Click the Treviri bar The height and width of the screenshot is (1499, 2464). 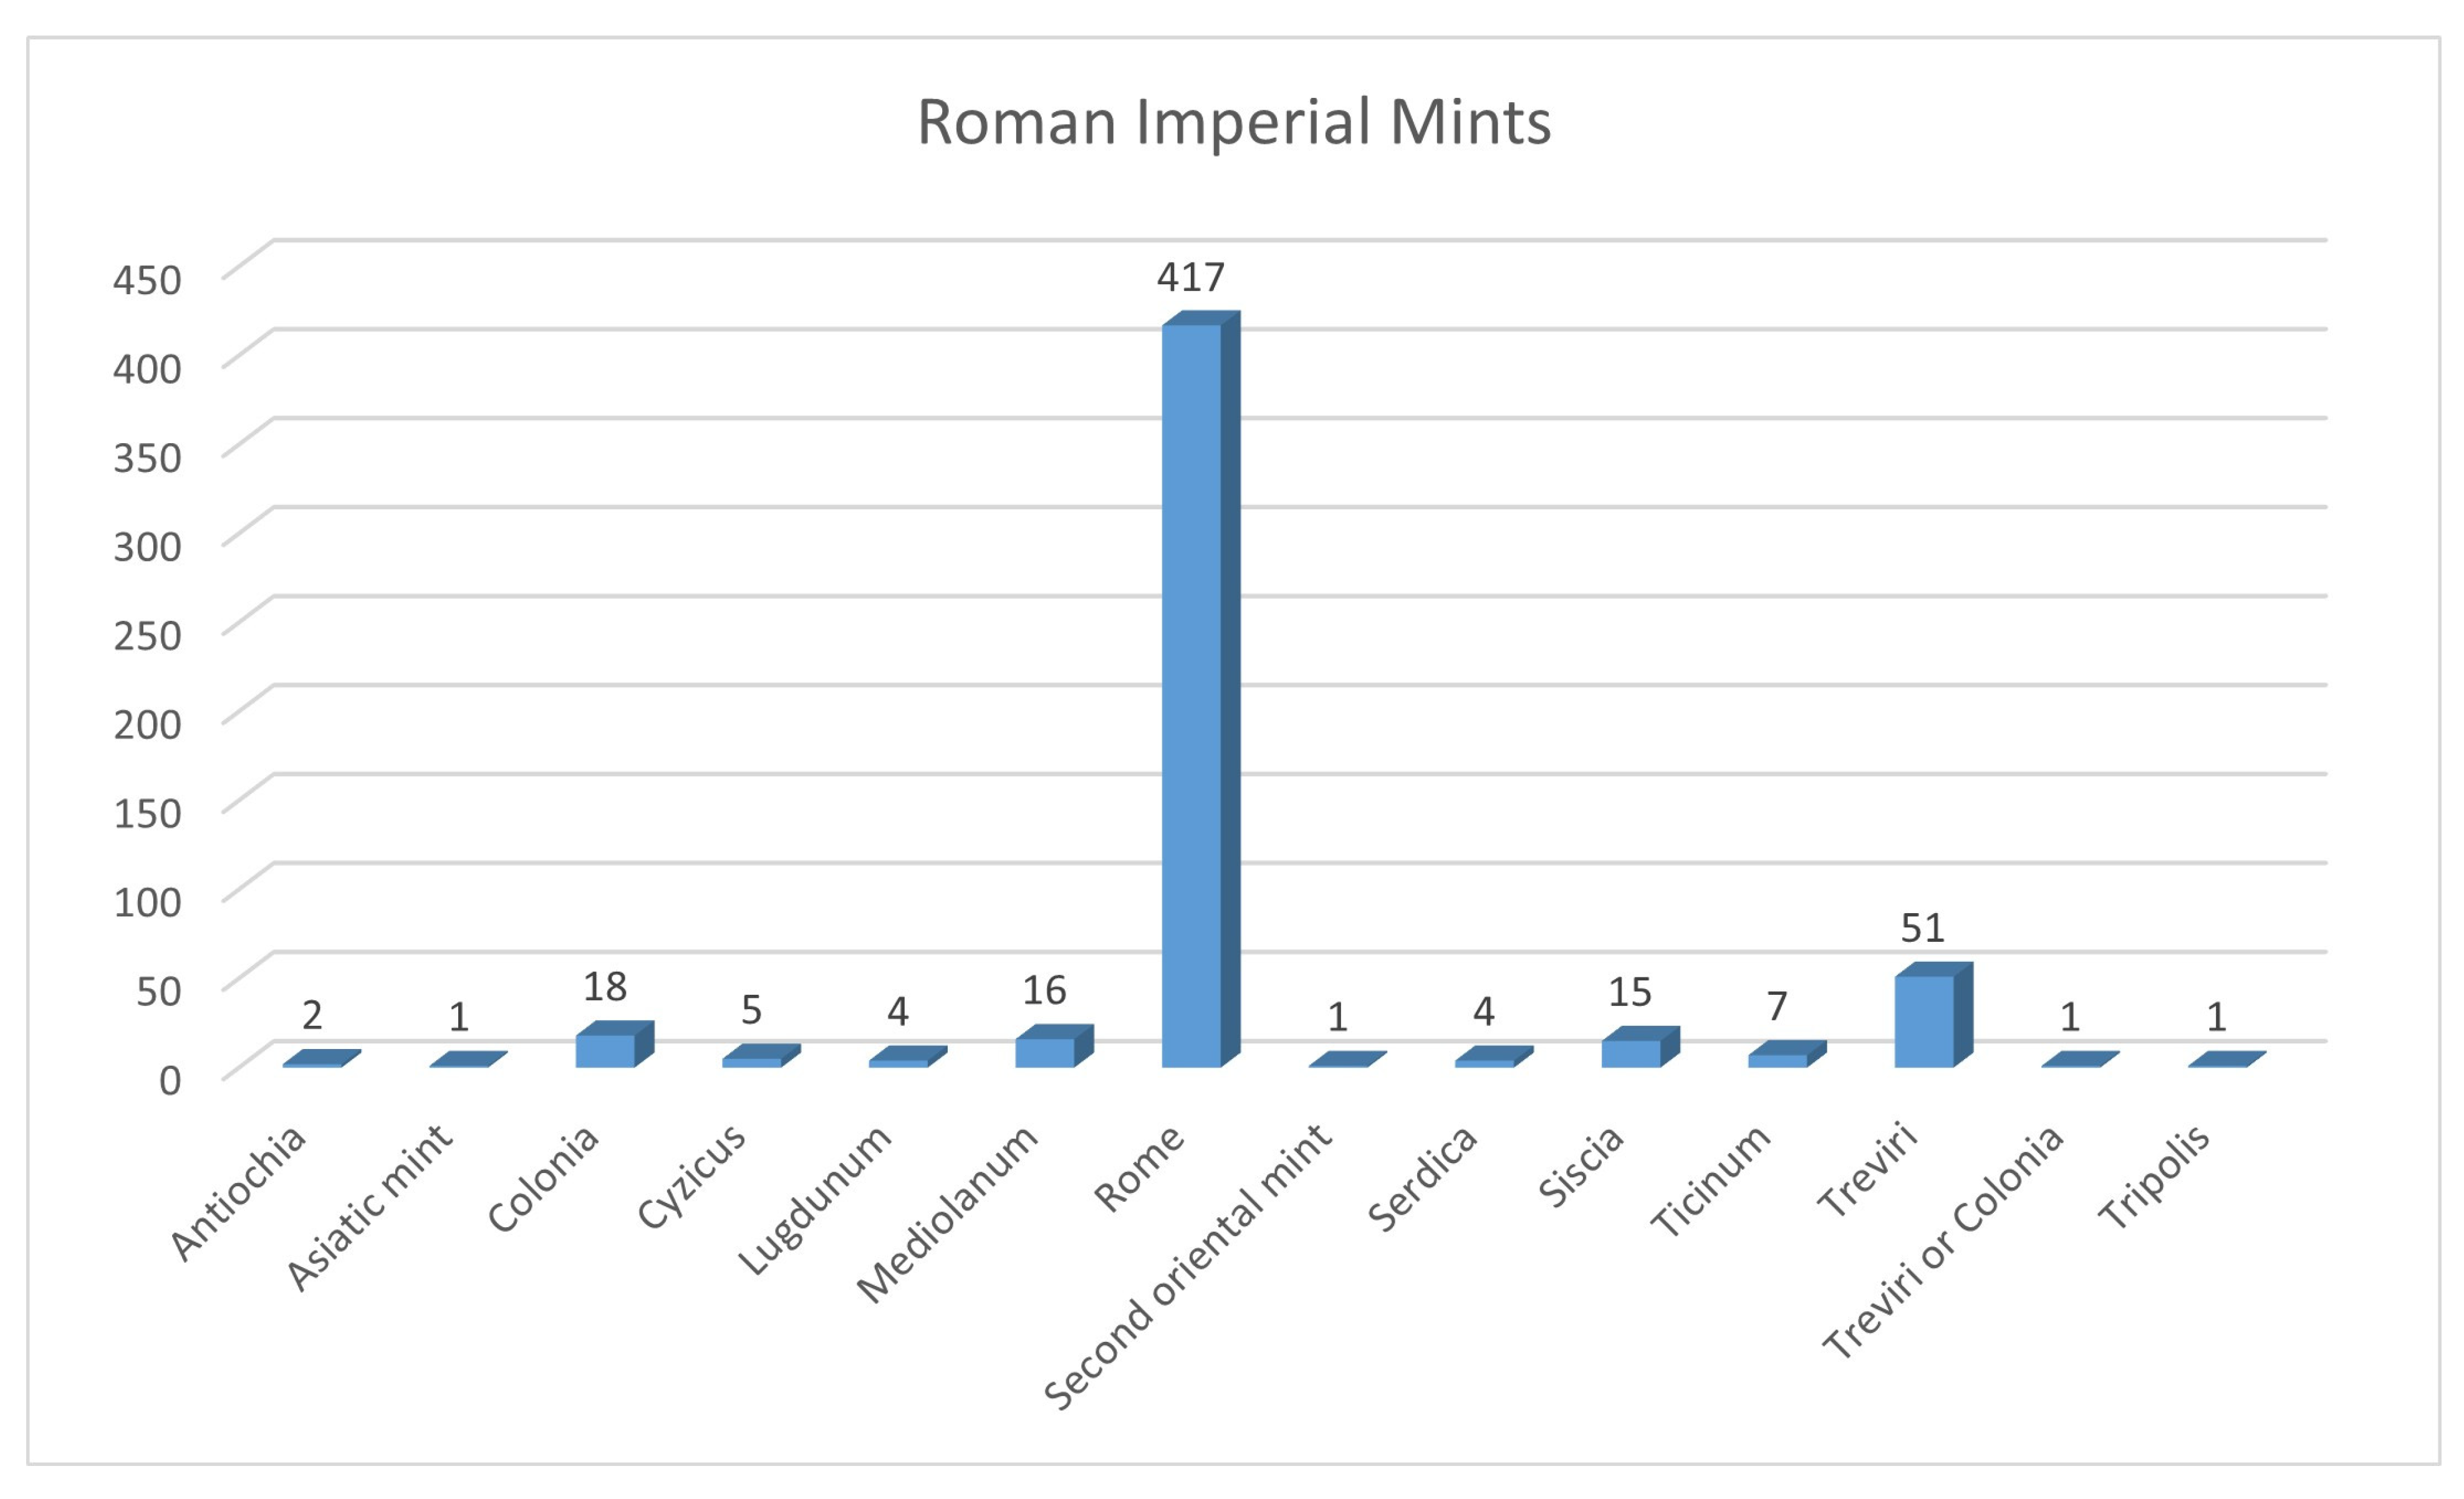pyautogui.click(x=1924, y=1020)
